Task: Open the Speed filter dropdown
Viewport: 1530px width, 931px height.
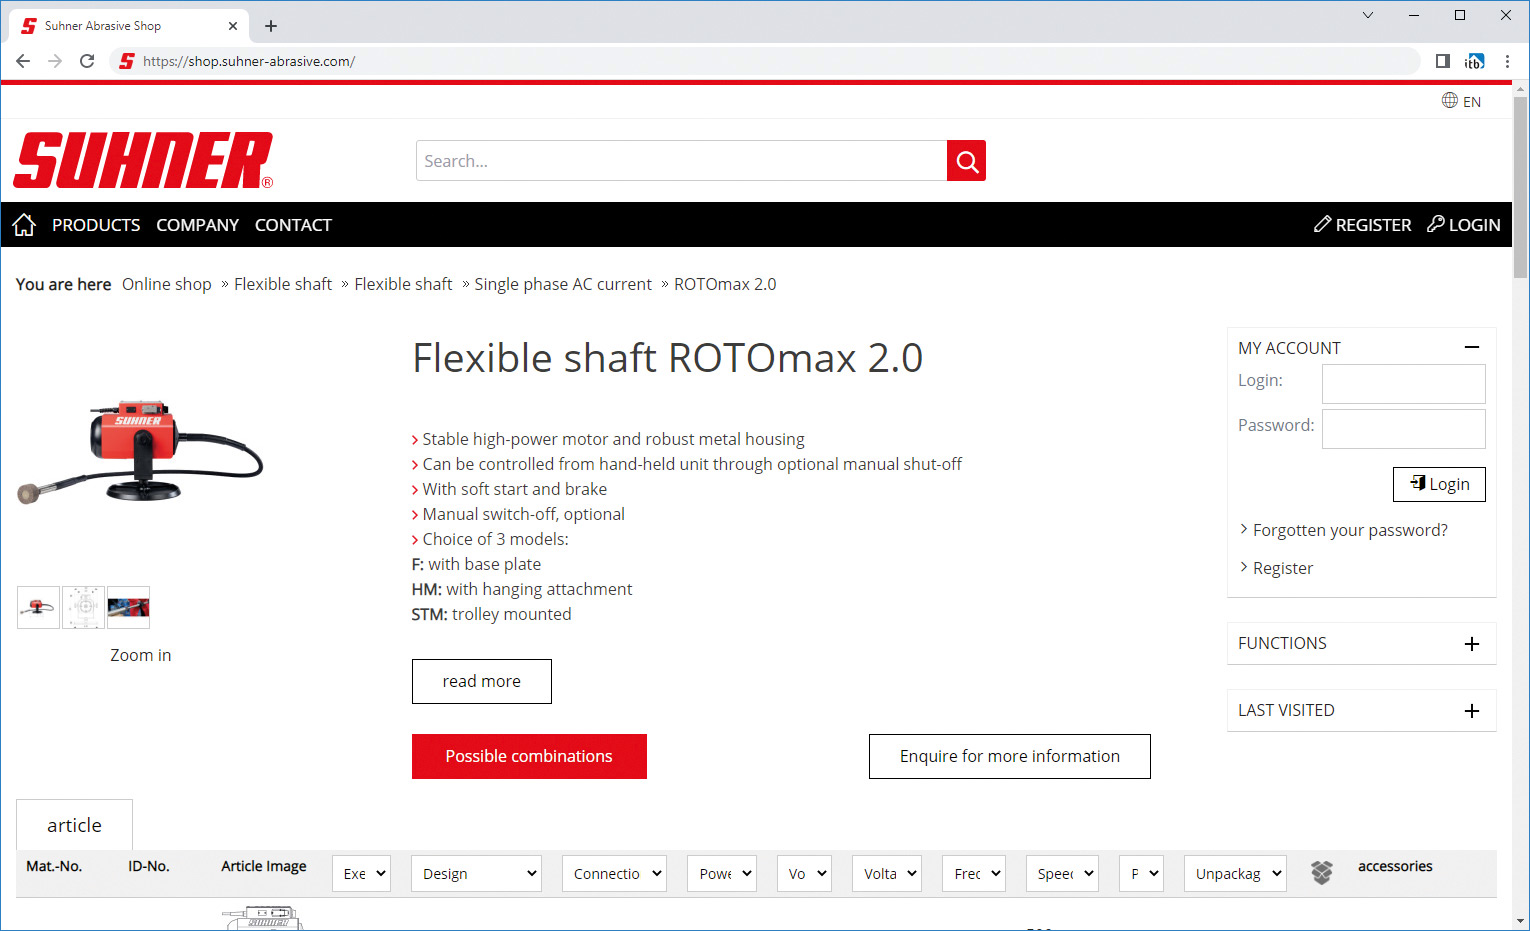Action: click(x=1062, y=874)
